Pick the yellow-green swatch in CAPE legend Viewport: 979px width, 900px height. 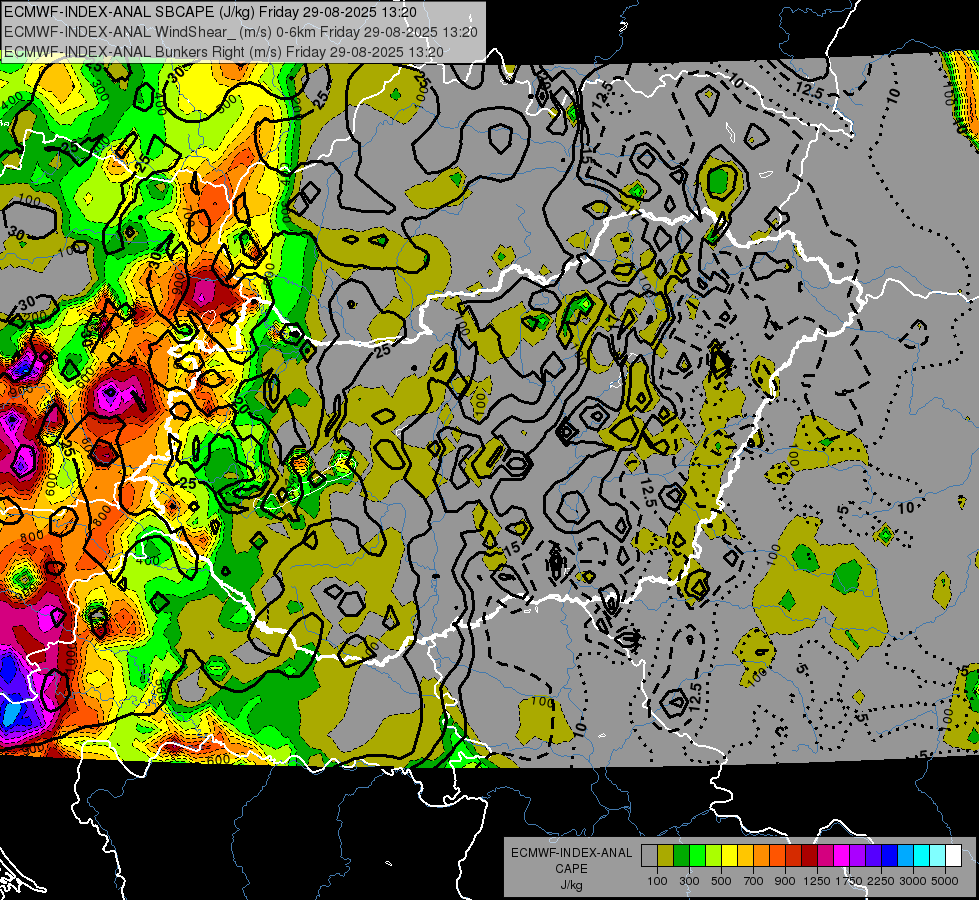[714, 856]
